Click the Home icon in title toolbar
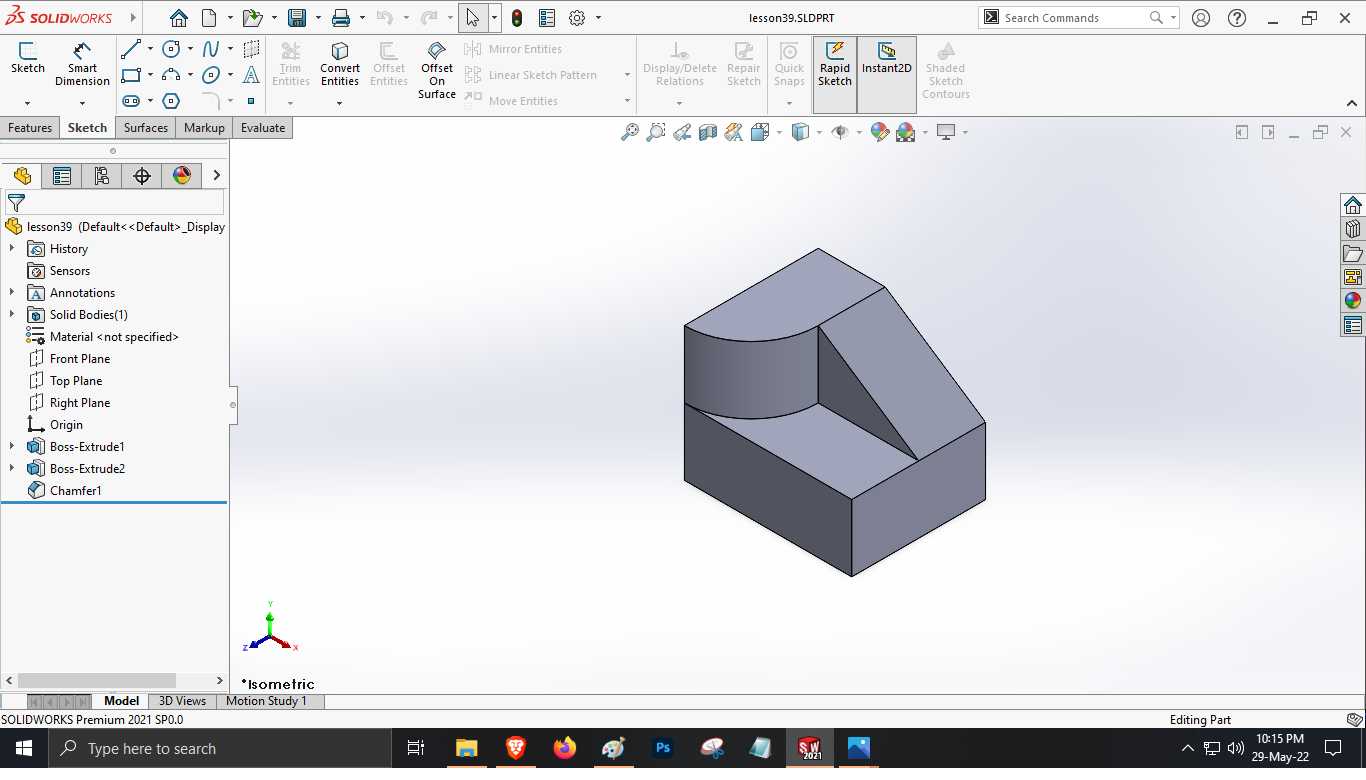1366x780 pixels. pyautogui.click(x=178, y=18)
